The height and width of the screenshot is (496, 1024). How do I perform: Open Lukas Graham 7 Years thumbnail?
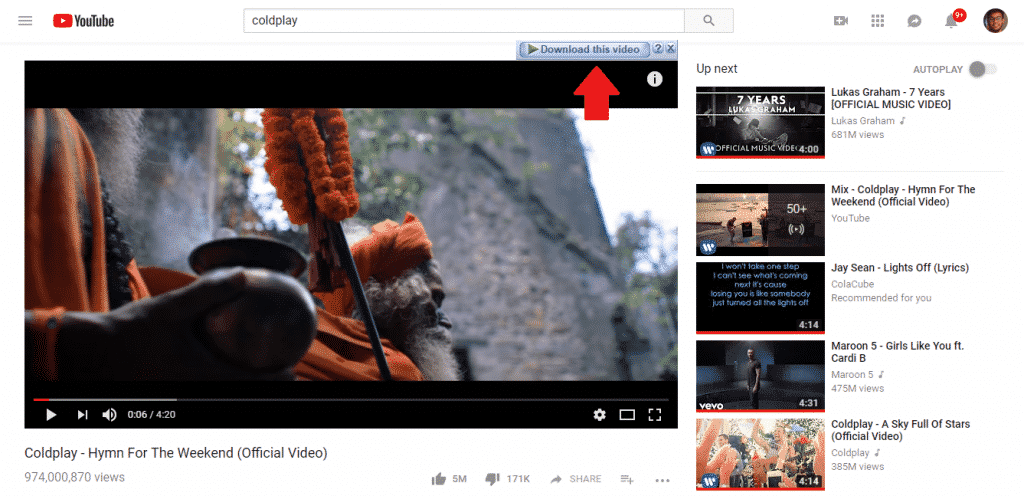pyautogui.click(x=759, y=122)
